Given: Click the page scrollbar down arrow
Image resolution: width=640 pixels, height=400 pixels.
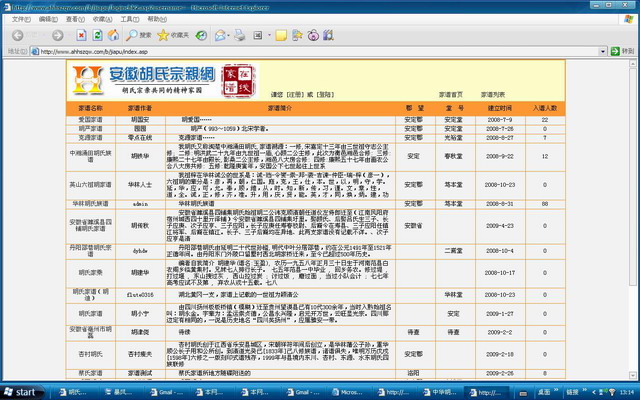Looking at the screenshot, I should tap(633, 375).
